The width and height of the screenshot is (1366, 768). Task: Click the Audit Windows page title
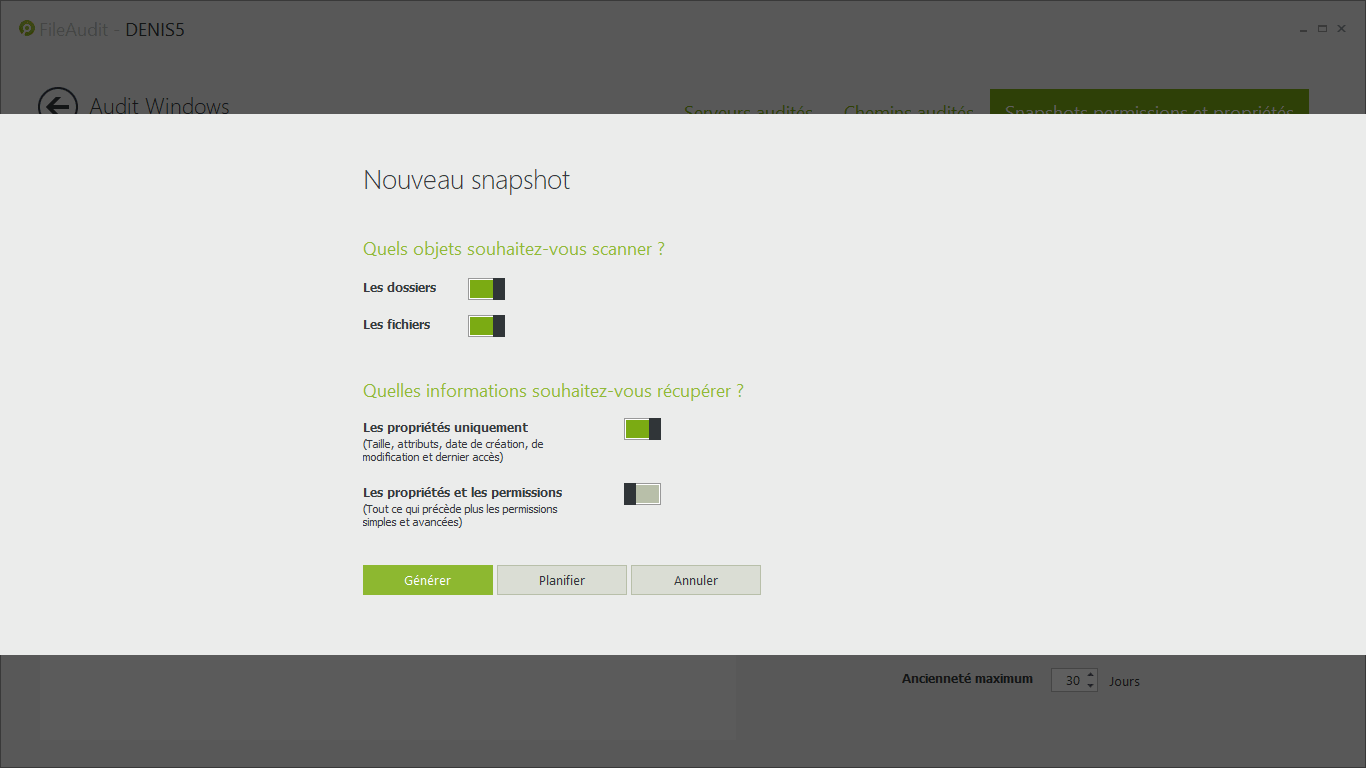point(160,106)
